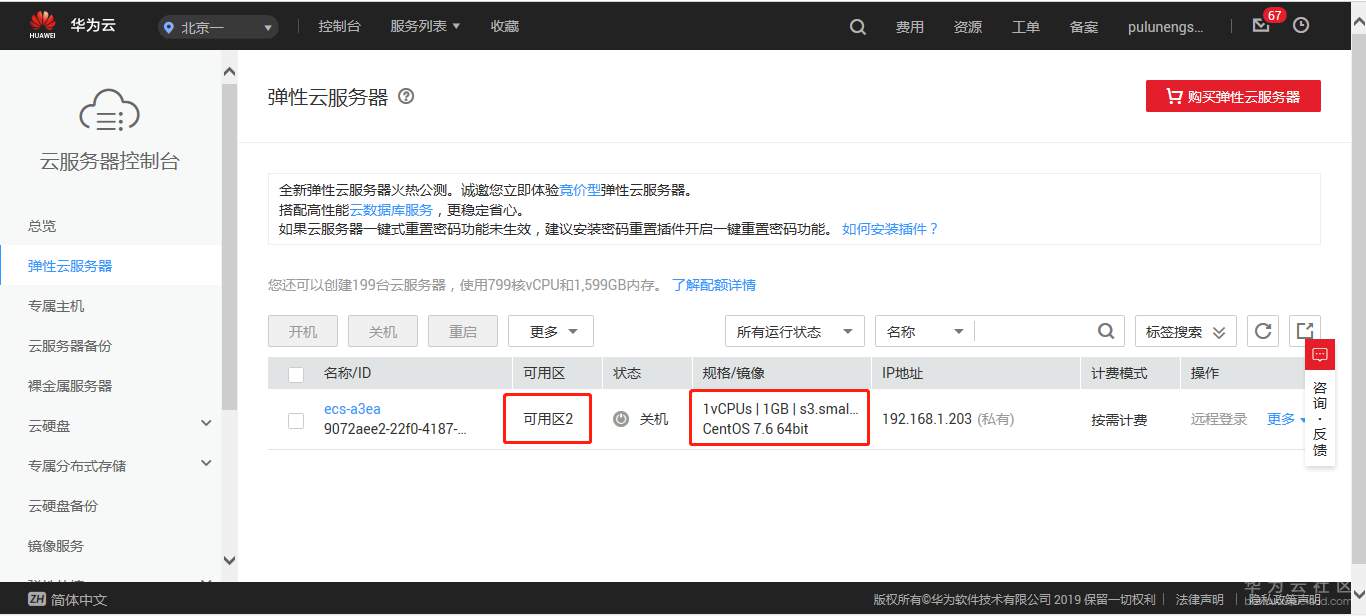This screenshot has width=1366, height=616.
Task: Click the search magnifier in name field
Action: 1106,331
